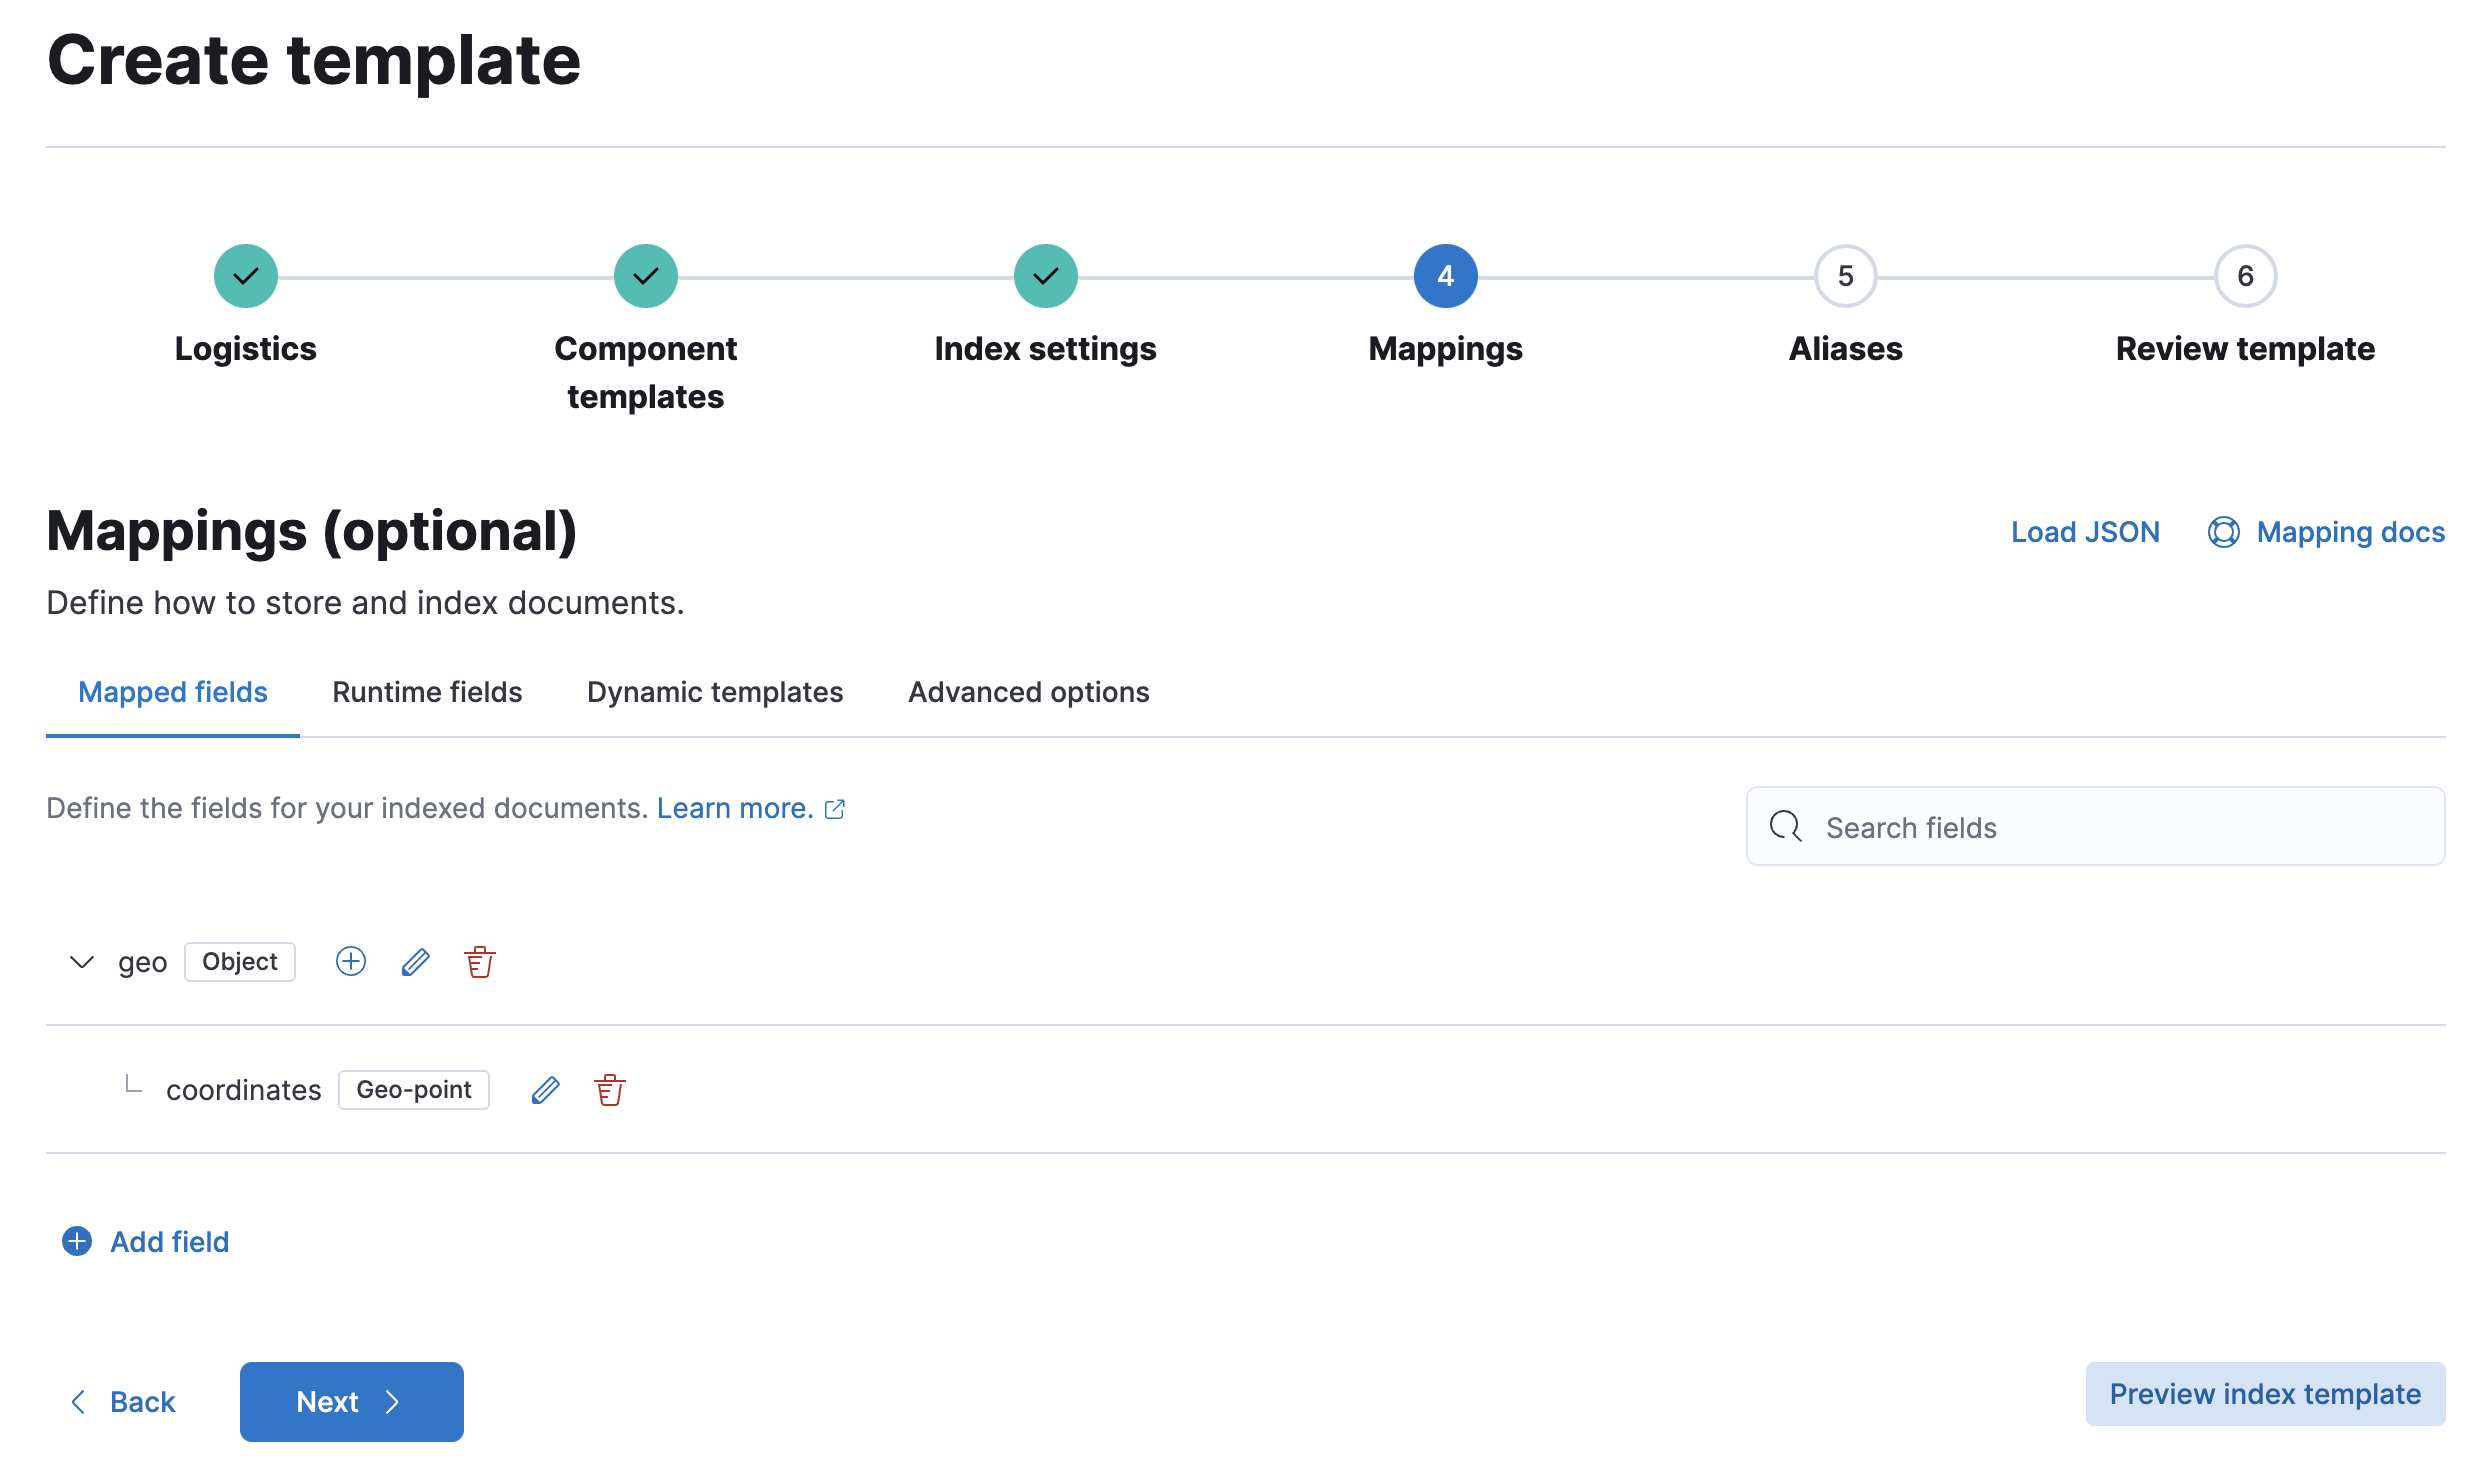Add child field to geo object
The width and height of the screenshot is (2476, 1464).
350,962
